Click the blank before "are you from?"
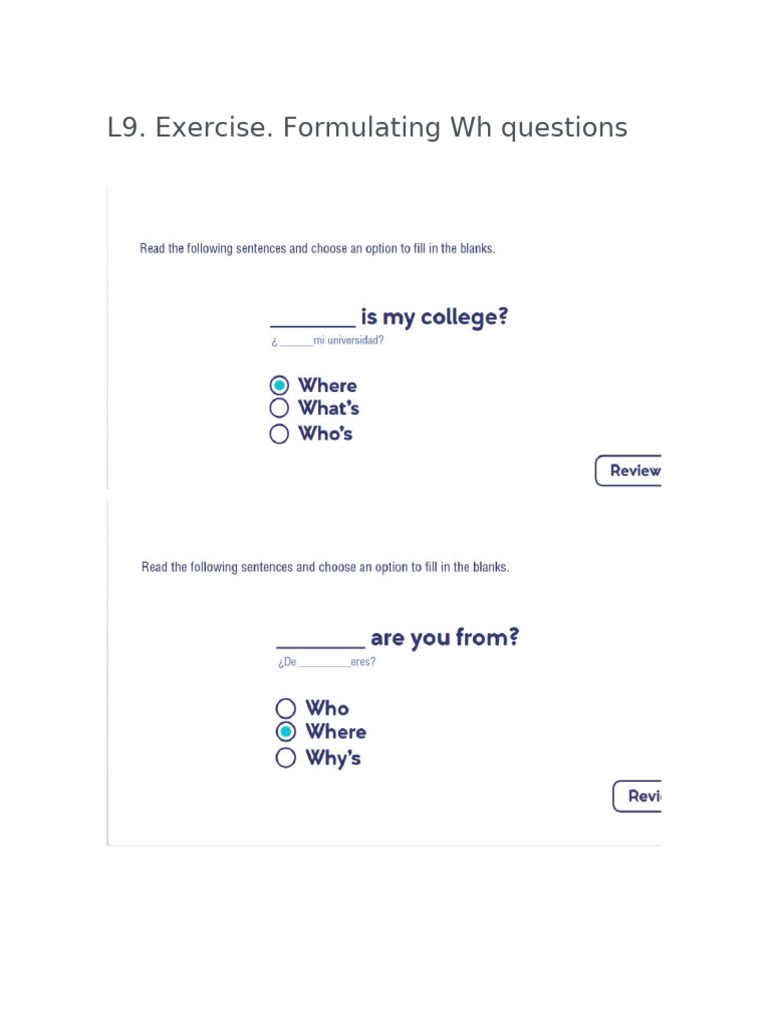 (320, 643)
